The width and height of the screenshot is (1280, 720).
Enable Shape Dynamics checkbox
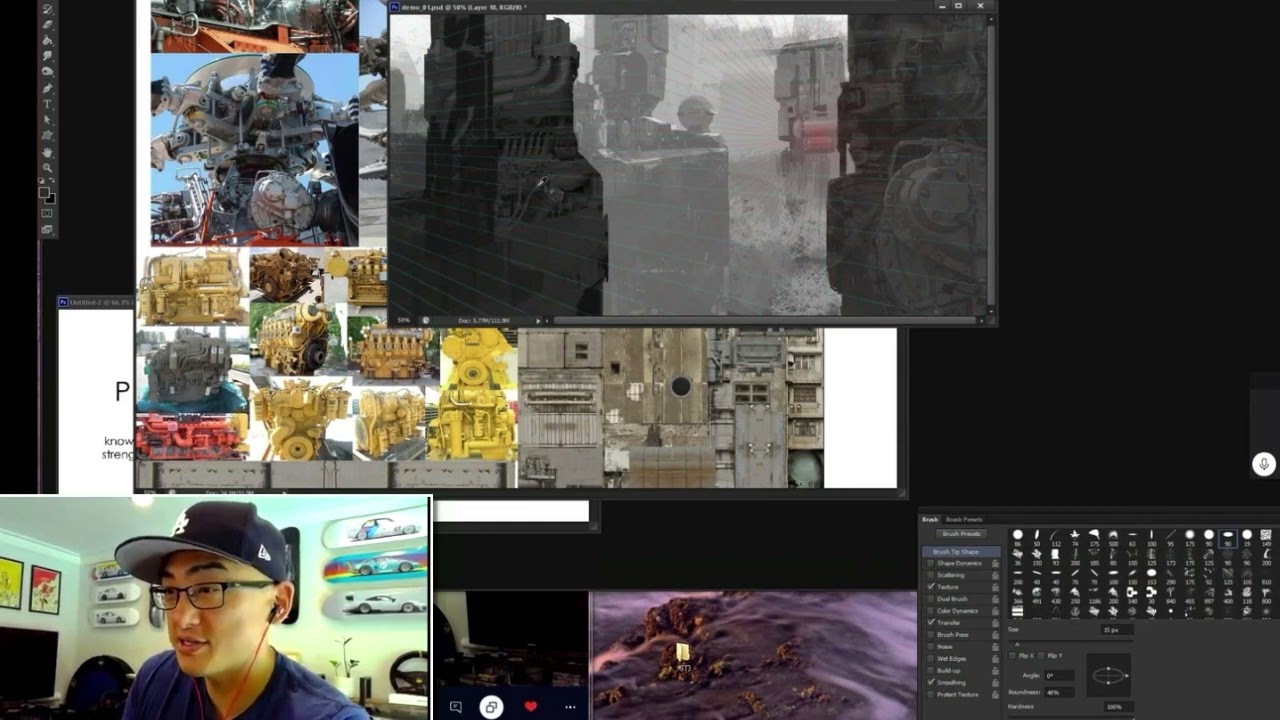tap(931, 563)
